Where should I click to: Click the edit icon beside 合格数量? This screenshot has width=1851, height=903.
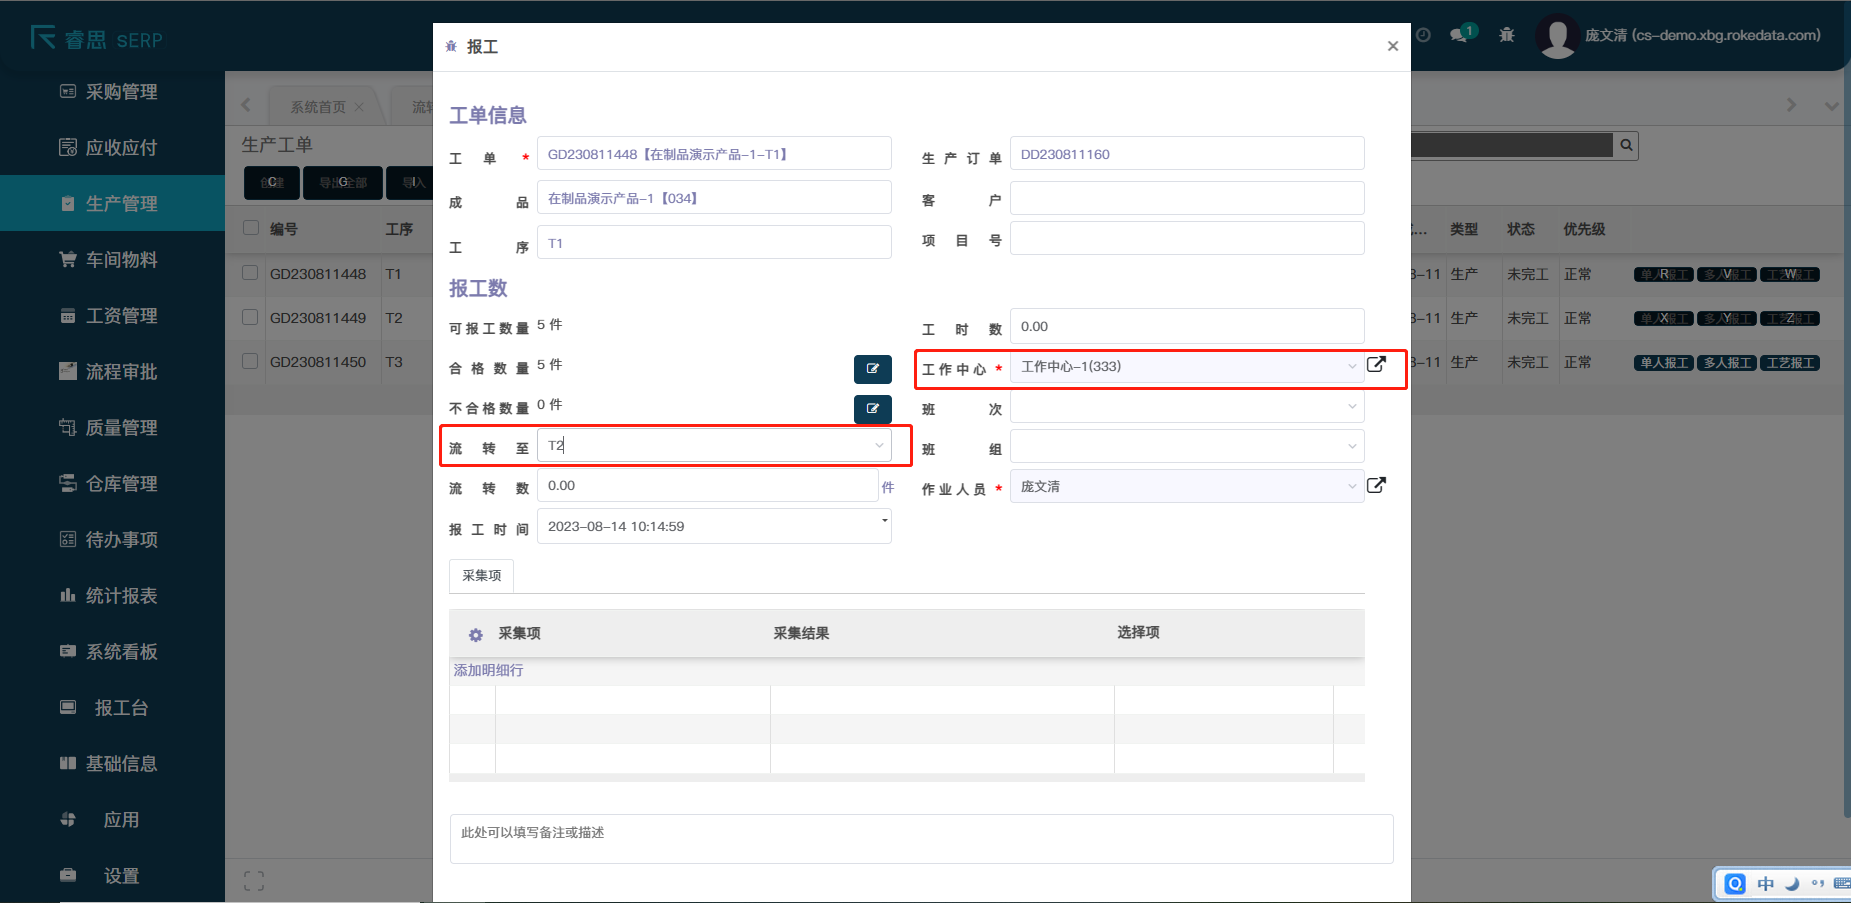tap(872, 369)
